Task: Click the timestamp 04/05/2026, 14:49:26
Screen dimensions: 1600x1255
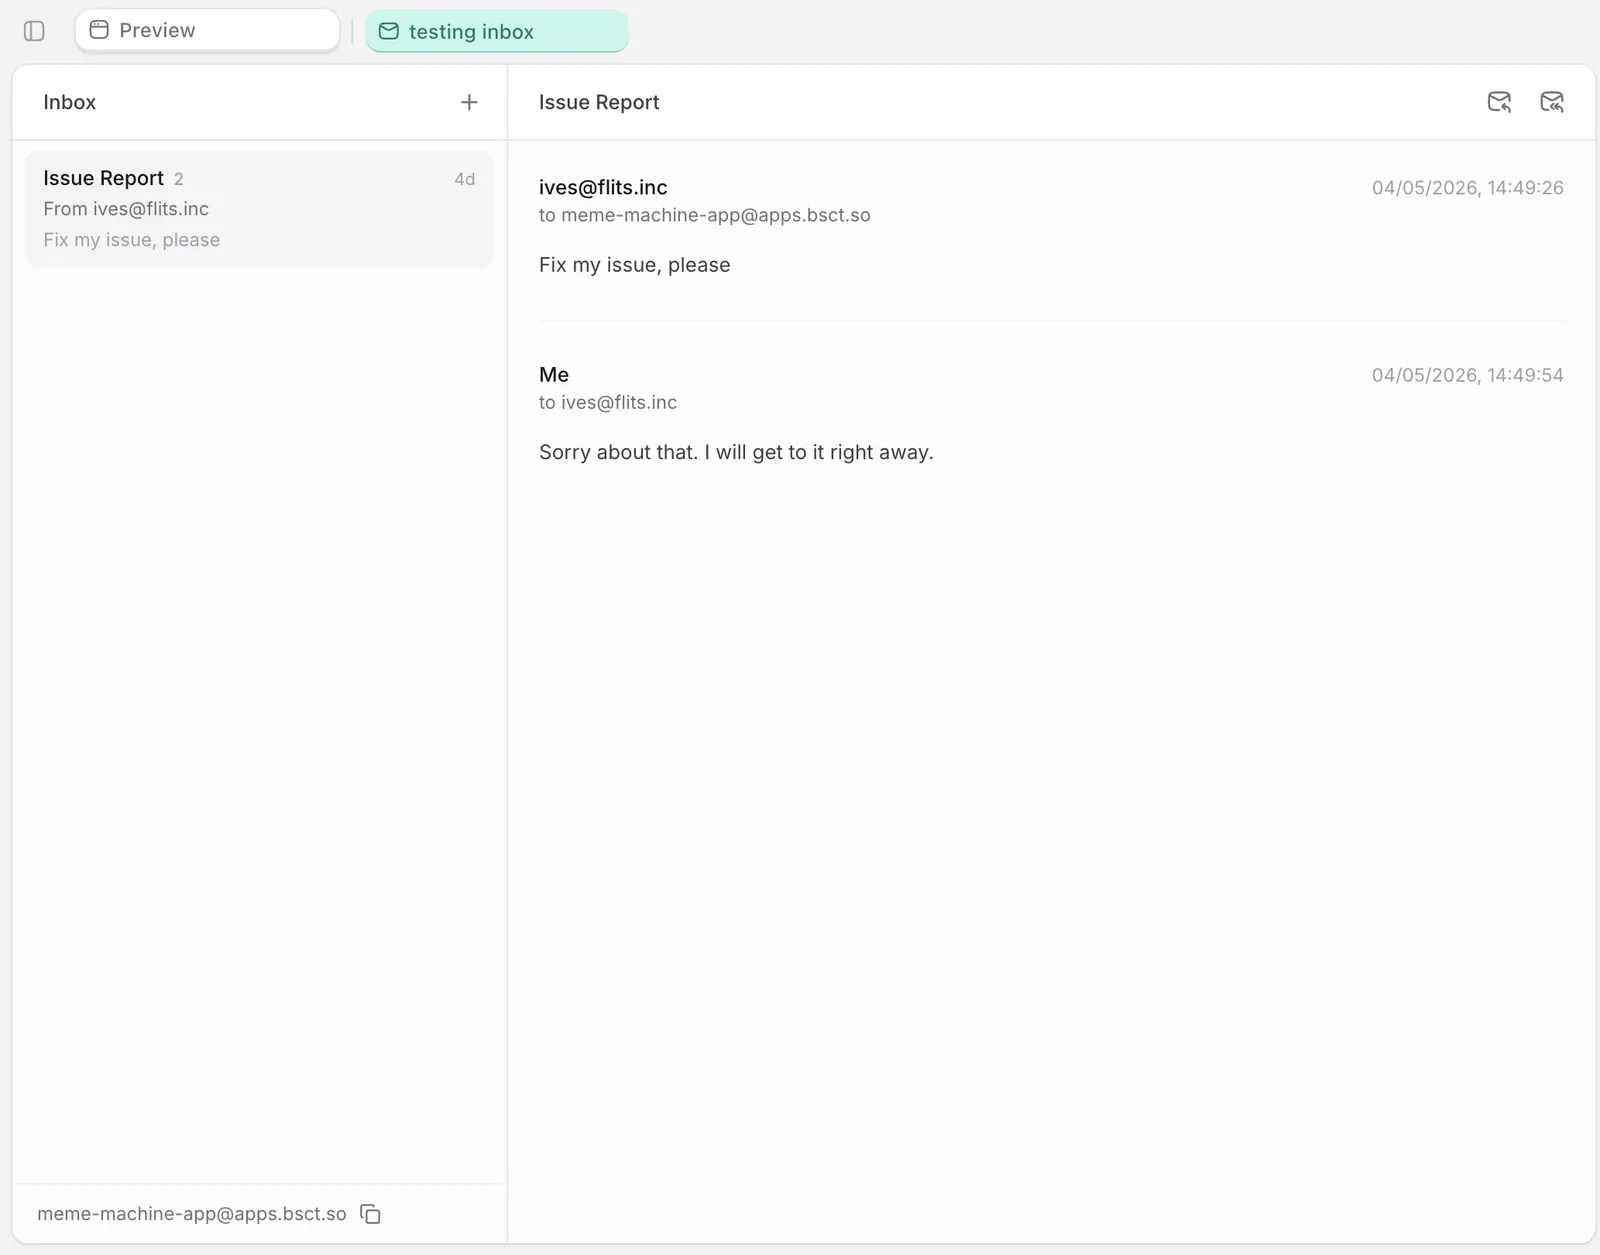Action: click(1467, 188)
